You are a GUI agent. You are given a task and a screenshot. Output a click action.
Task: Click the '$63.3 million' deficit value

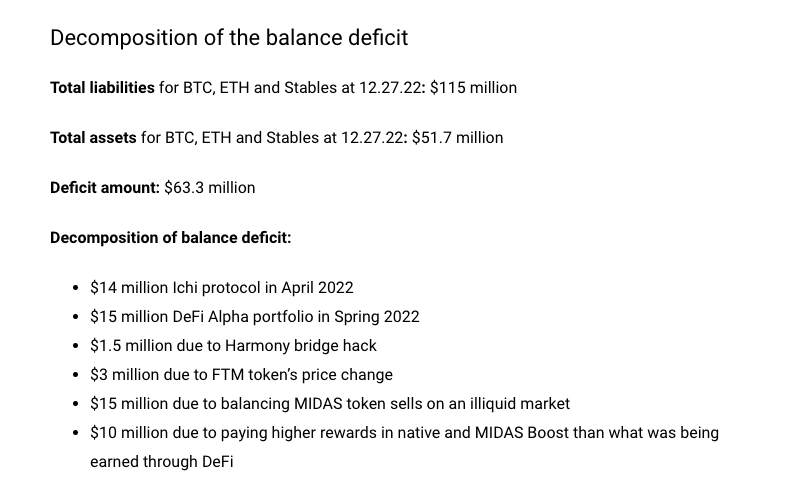210,188
